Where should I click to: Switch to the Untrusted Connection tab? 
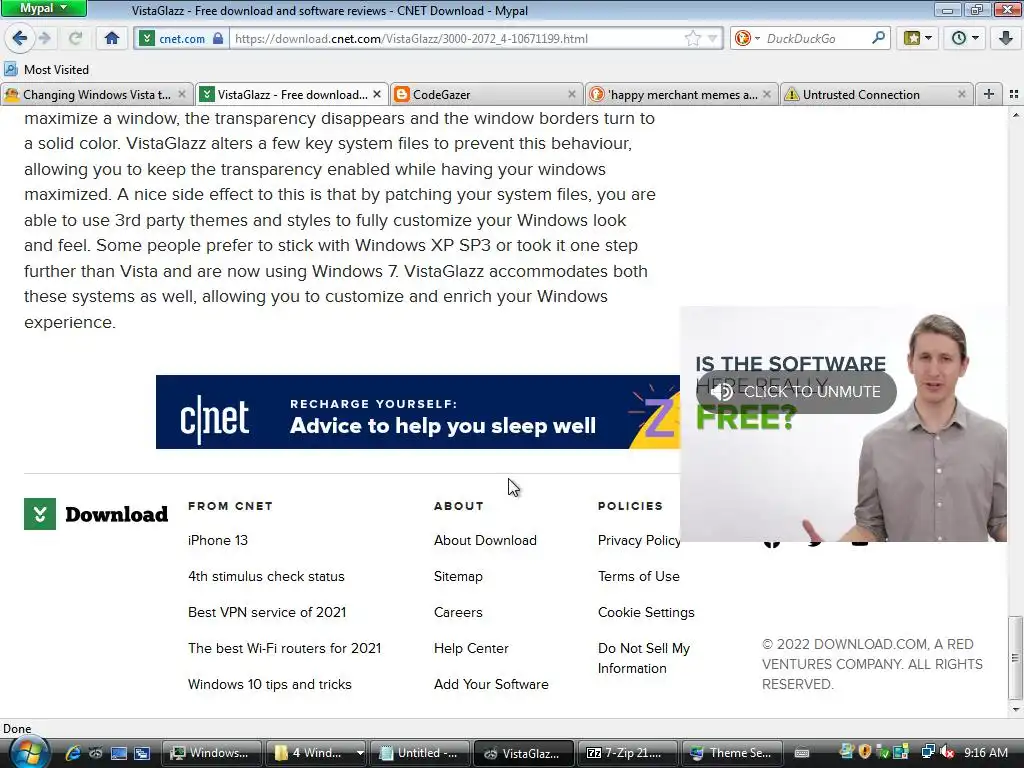point(876,95)
